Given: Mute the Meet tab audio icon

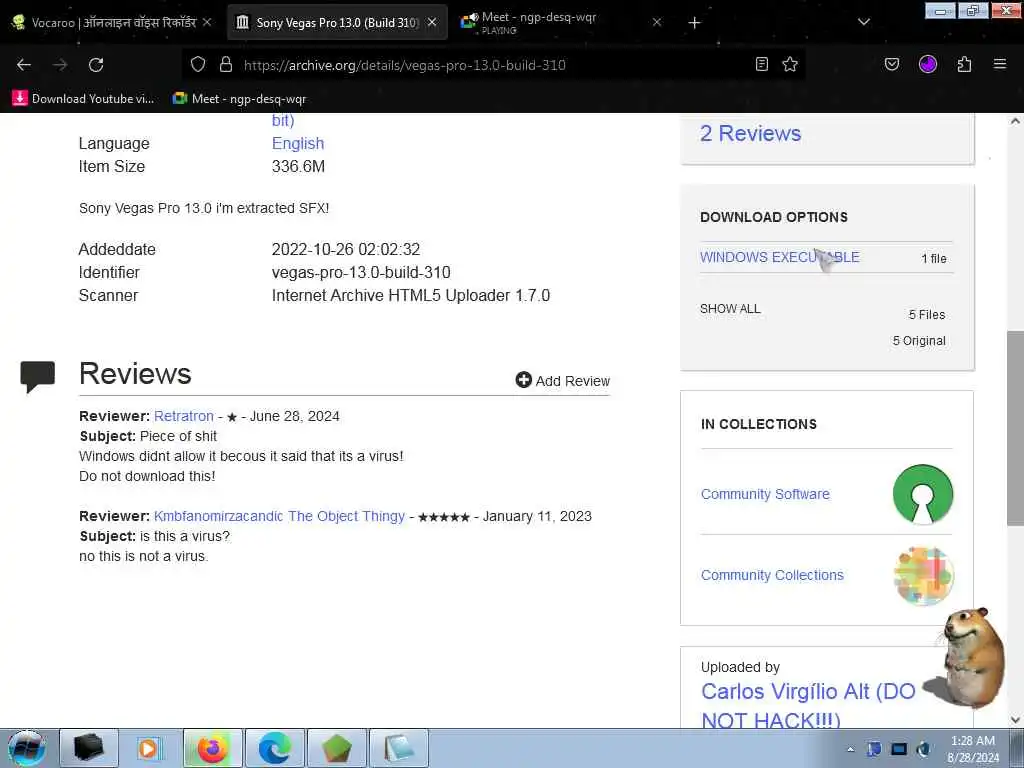Looking at the screenshot, I should click(472, 18).
